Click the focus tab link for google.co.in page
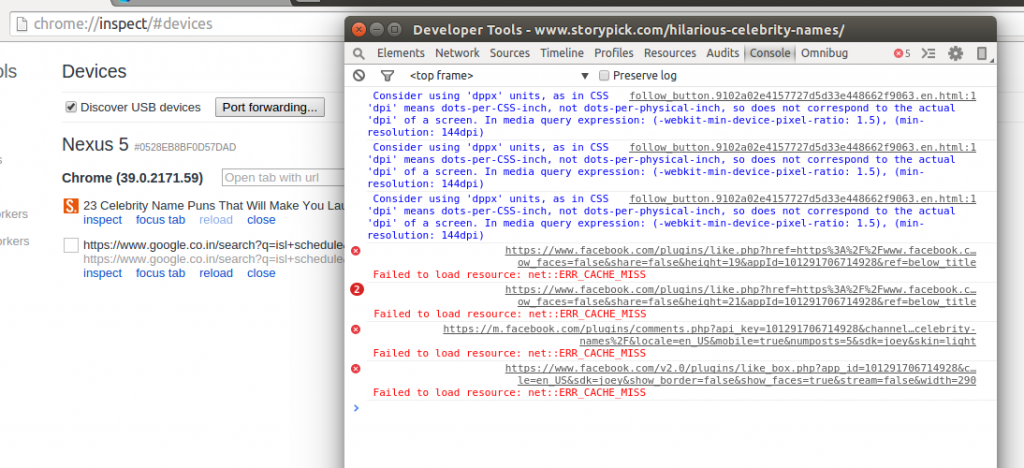This screenshot has width=1024, height=468. 160,273
